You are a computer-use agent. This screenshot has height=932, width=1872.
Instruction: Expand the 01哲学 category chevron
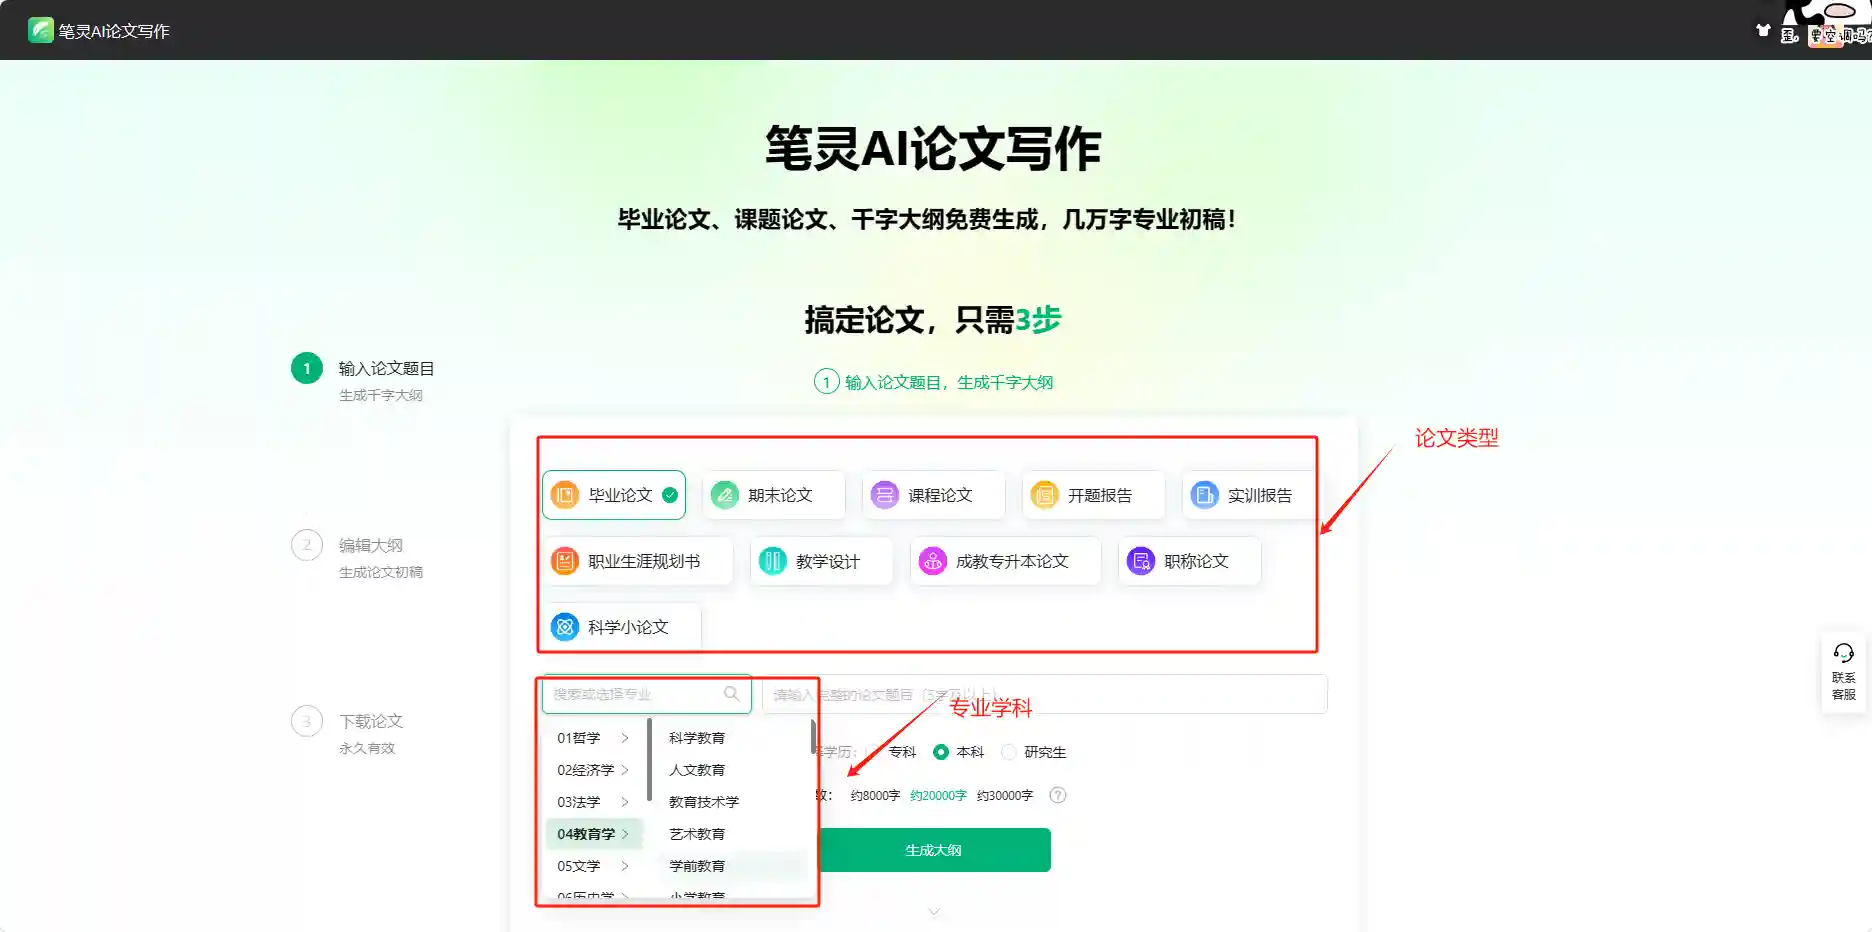(625, 738)
